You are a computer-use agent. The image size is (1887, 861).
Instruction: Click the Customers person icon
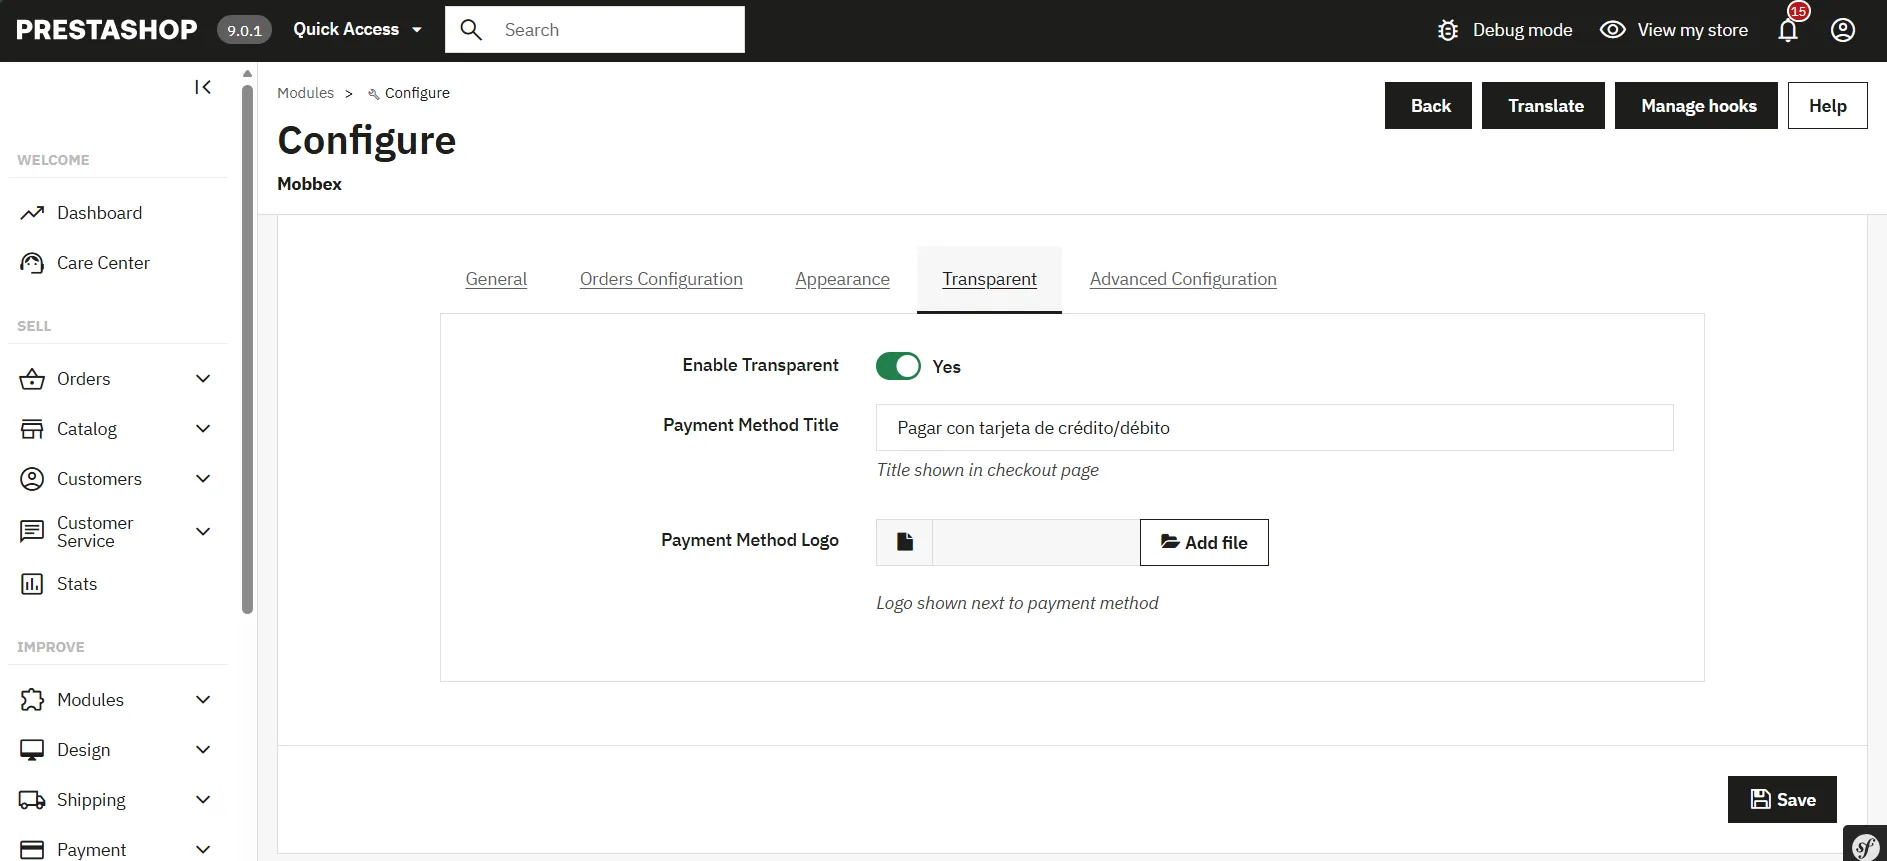[x=32, y=479]
